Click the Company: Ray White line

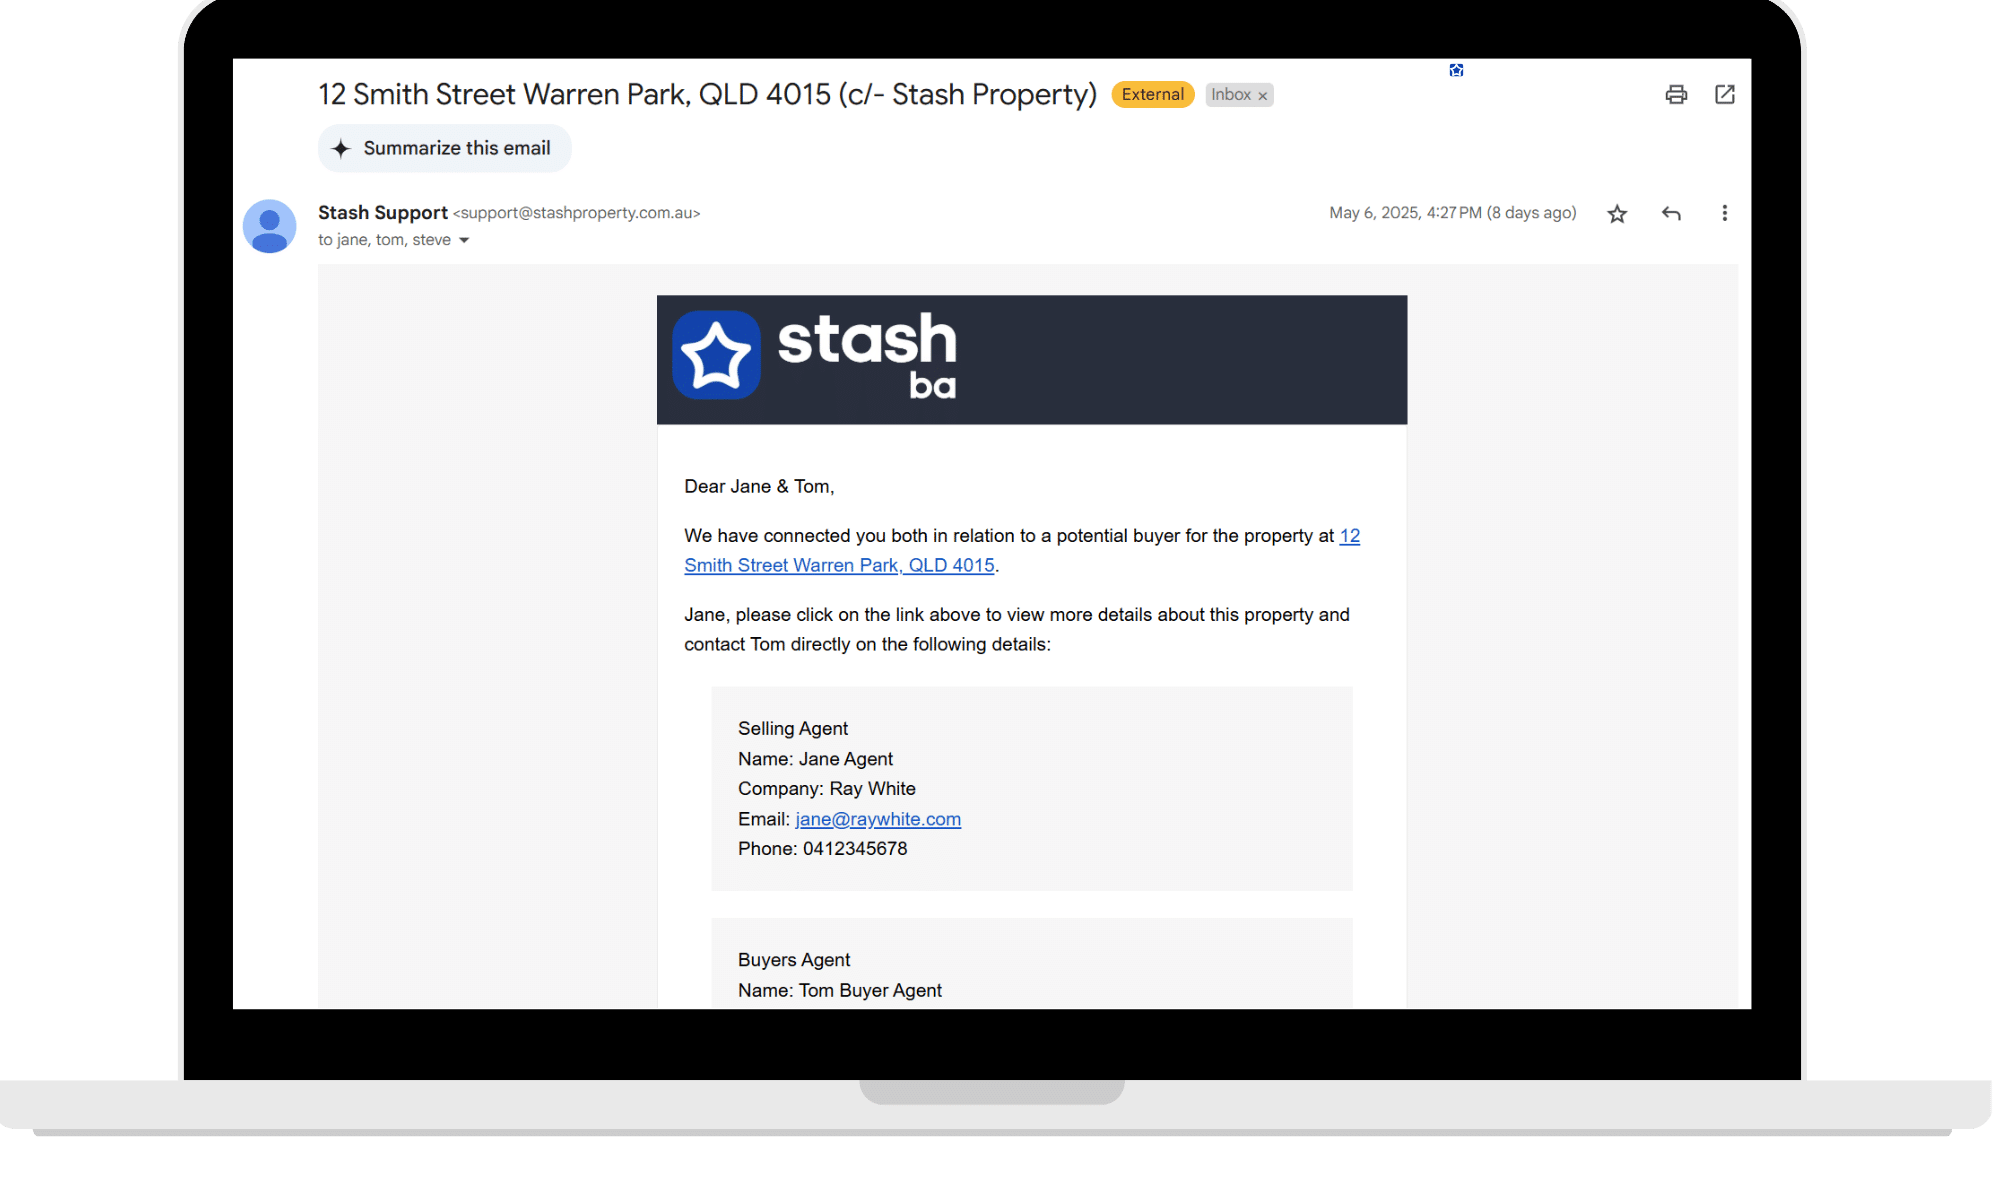click(827, 789)
